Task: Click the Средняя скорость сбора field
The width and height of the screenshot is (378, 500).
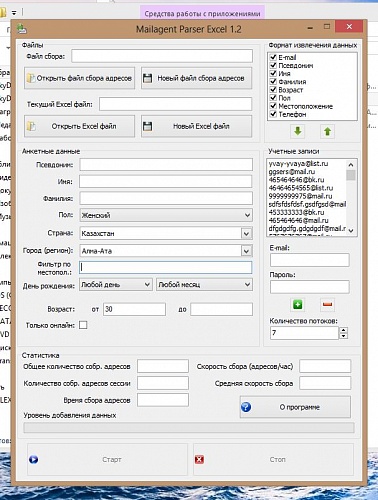Action: 325,383
